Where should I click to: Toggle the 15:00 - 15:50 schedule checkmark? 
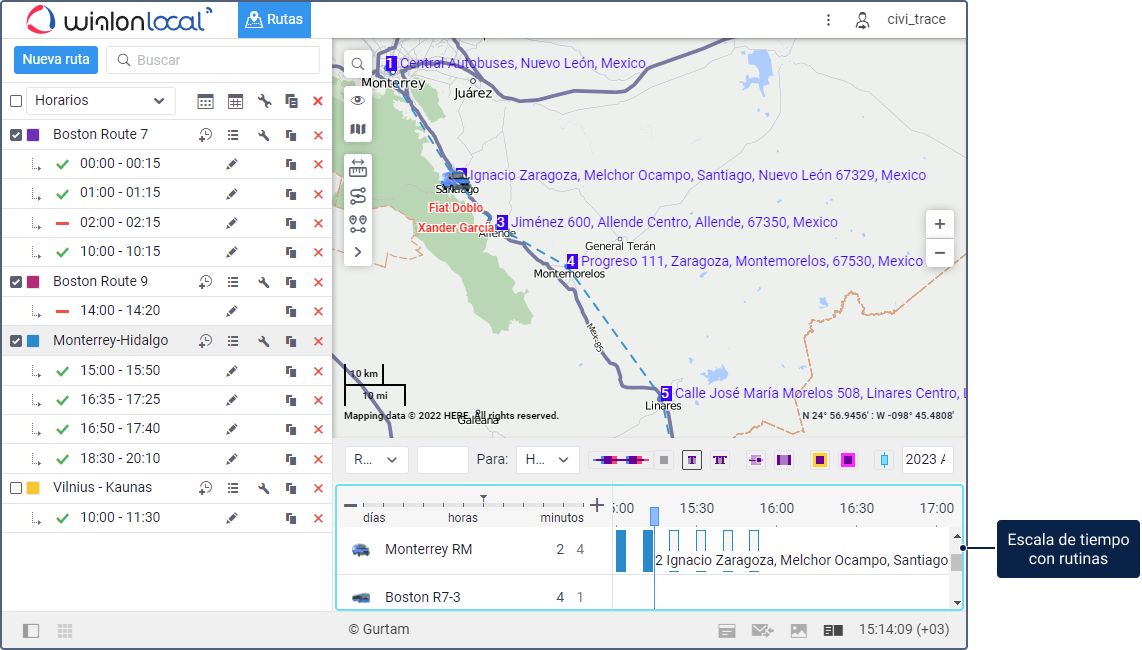pyautogui.click(x=63, y=371)
